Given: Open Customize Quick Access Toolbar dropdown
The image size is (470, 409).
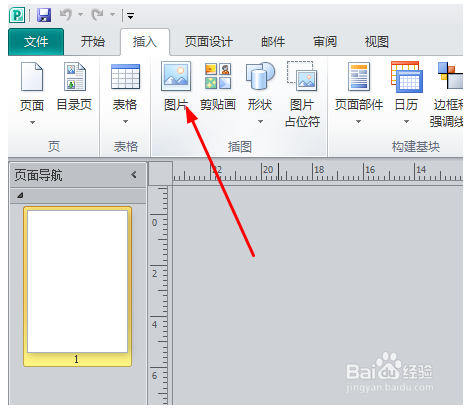Looking at the screenshot, I should [130, 15].
